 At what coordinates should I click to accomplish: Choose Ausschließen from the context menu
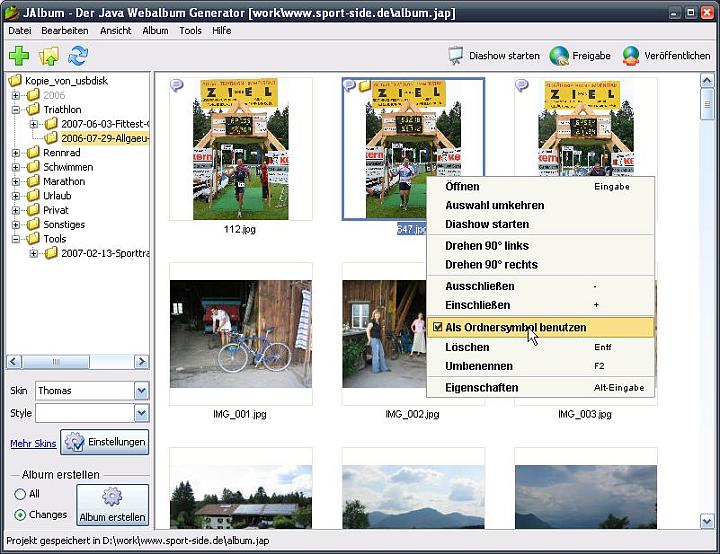tap(540, 286)
